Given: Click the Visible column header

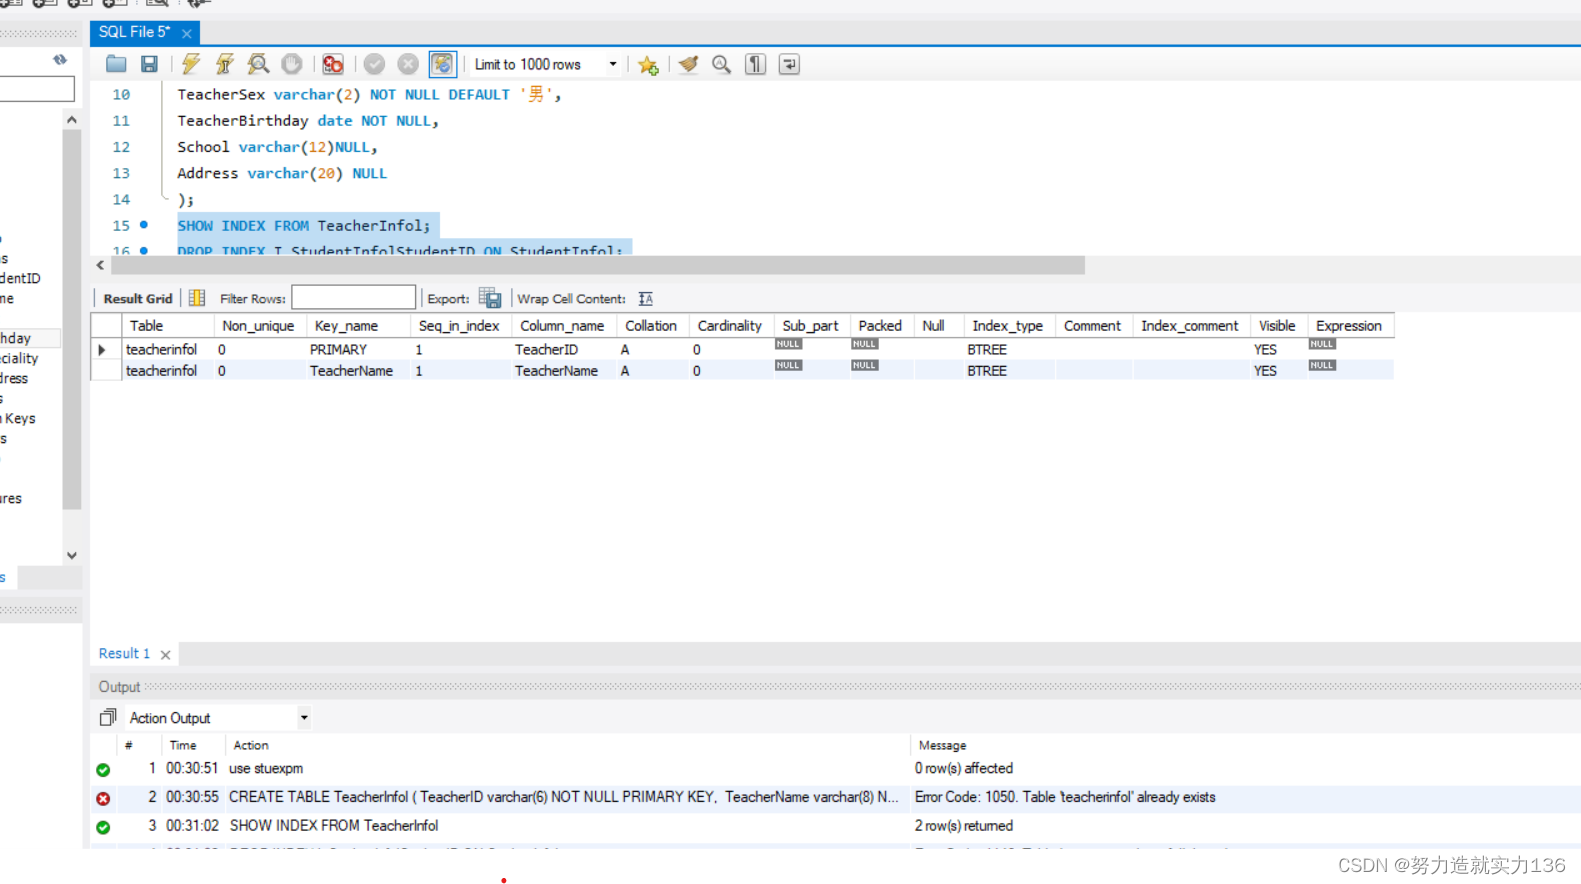Looking at the screenshot, I should tap(1277, 326).
